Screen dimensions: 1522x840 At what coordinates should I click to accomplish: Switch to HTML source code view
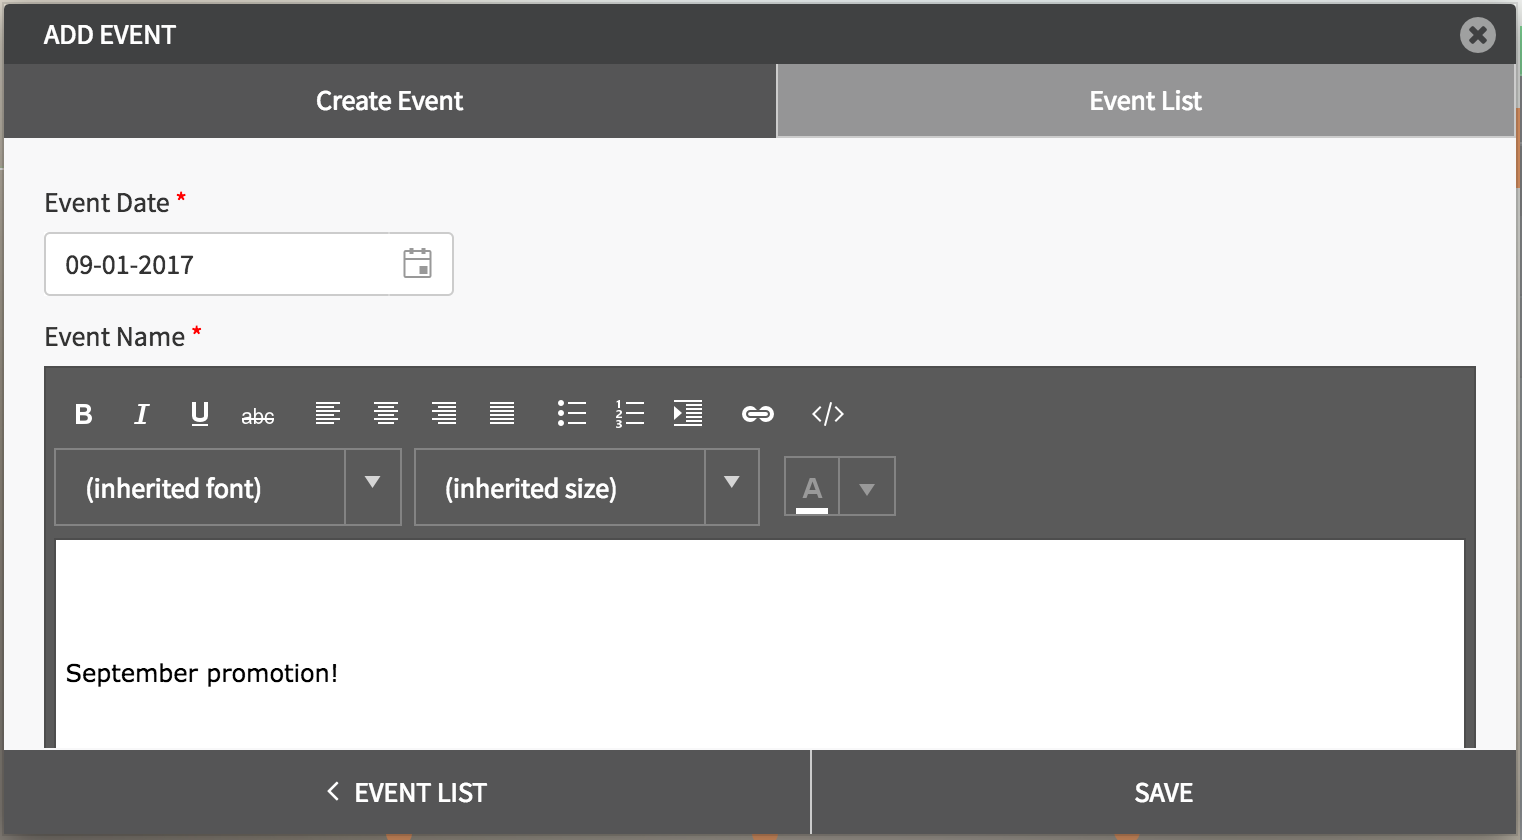click(x=828, y=414)
